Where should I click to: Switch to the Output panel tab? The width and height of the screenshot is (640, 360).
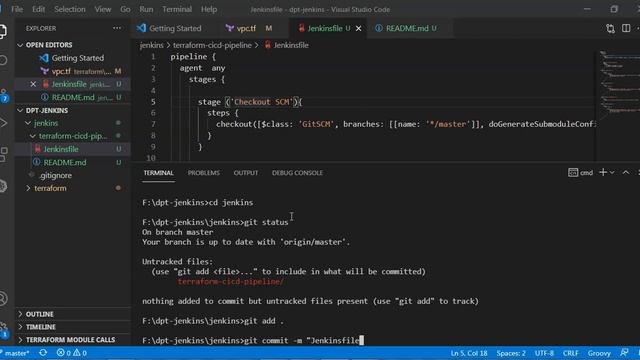point(246,173)
